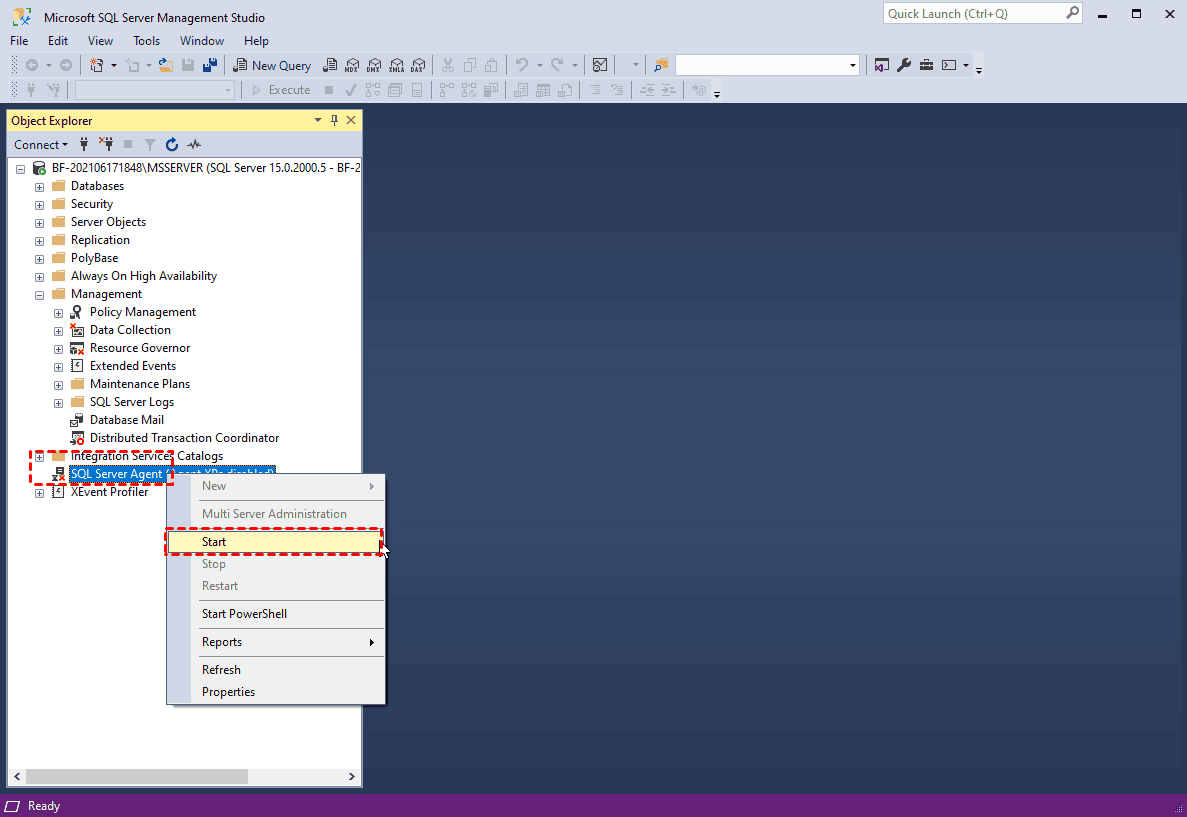The image size is (1187, 817).
Task: Open the Solution Explorer toolbar icon
Action: [x=881, y=66]
